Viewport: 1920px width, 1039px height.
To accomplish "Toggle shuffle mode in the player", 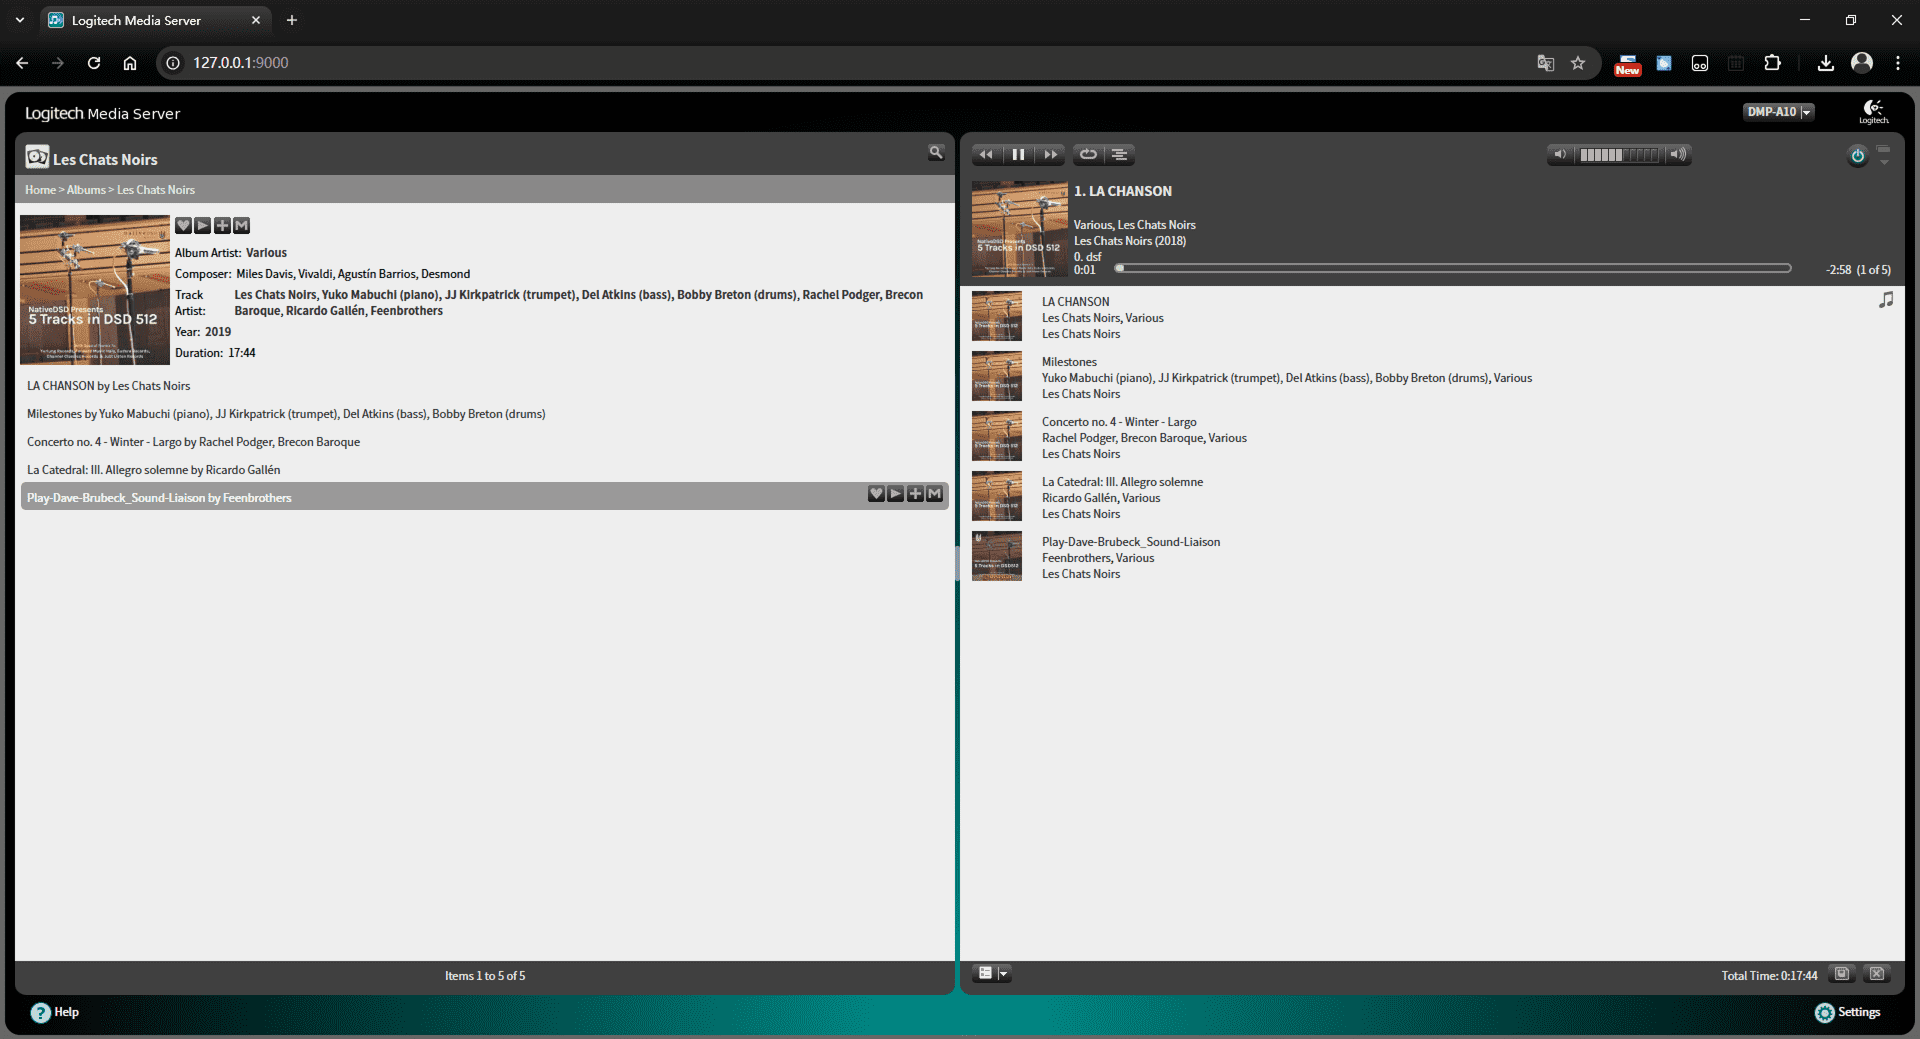I will click(x=1120, y=155).
